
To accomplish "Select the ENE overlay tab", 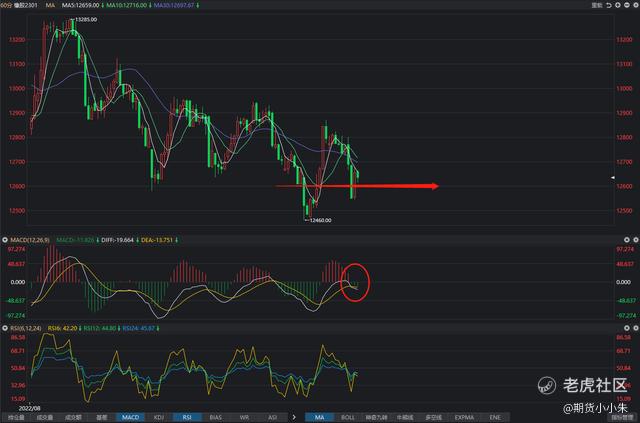I will (495, 417).
